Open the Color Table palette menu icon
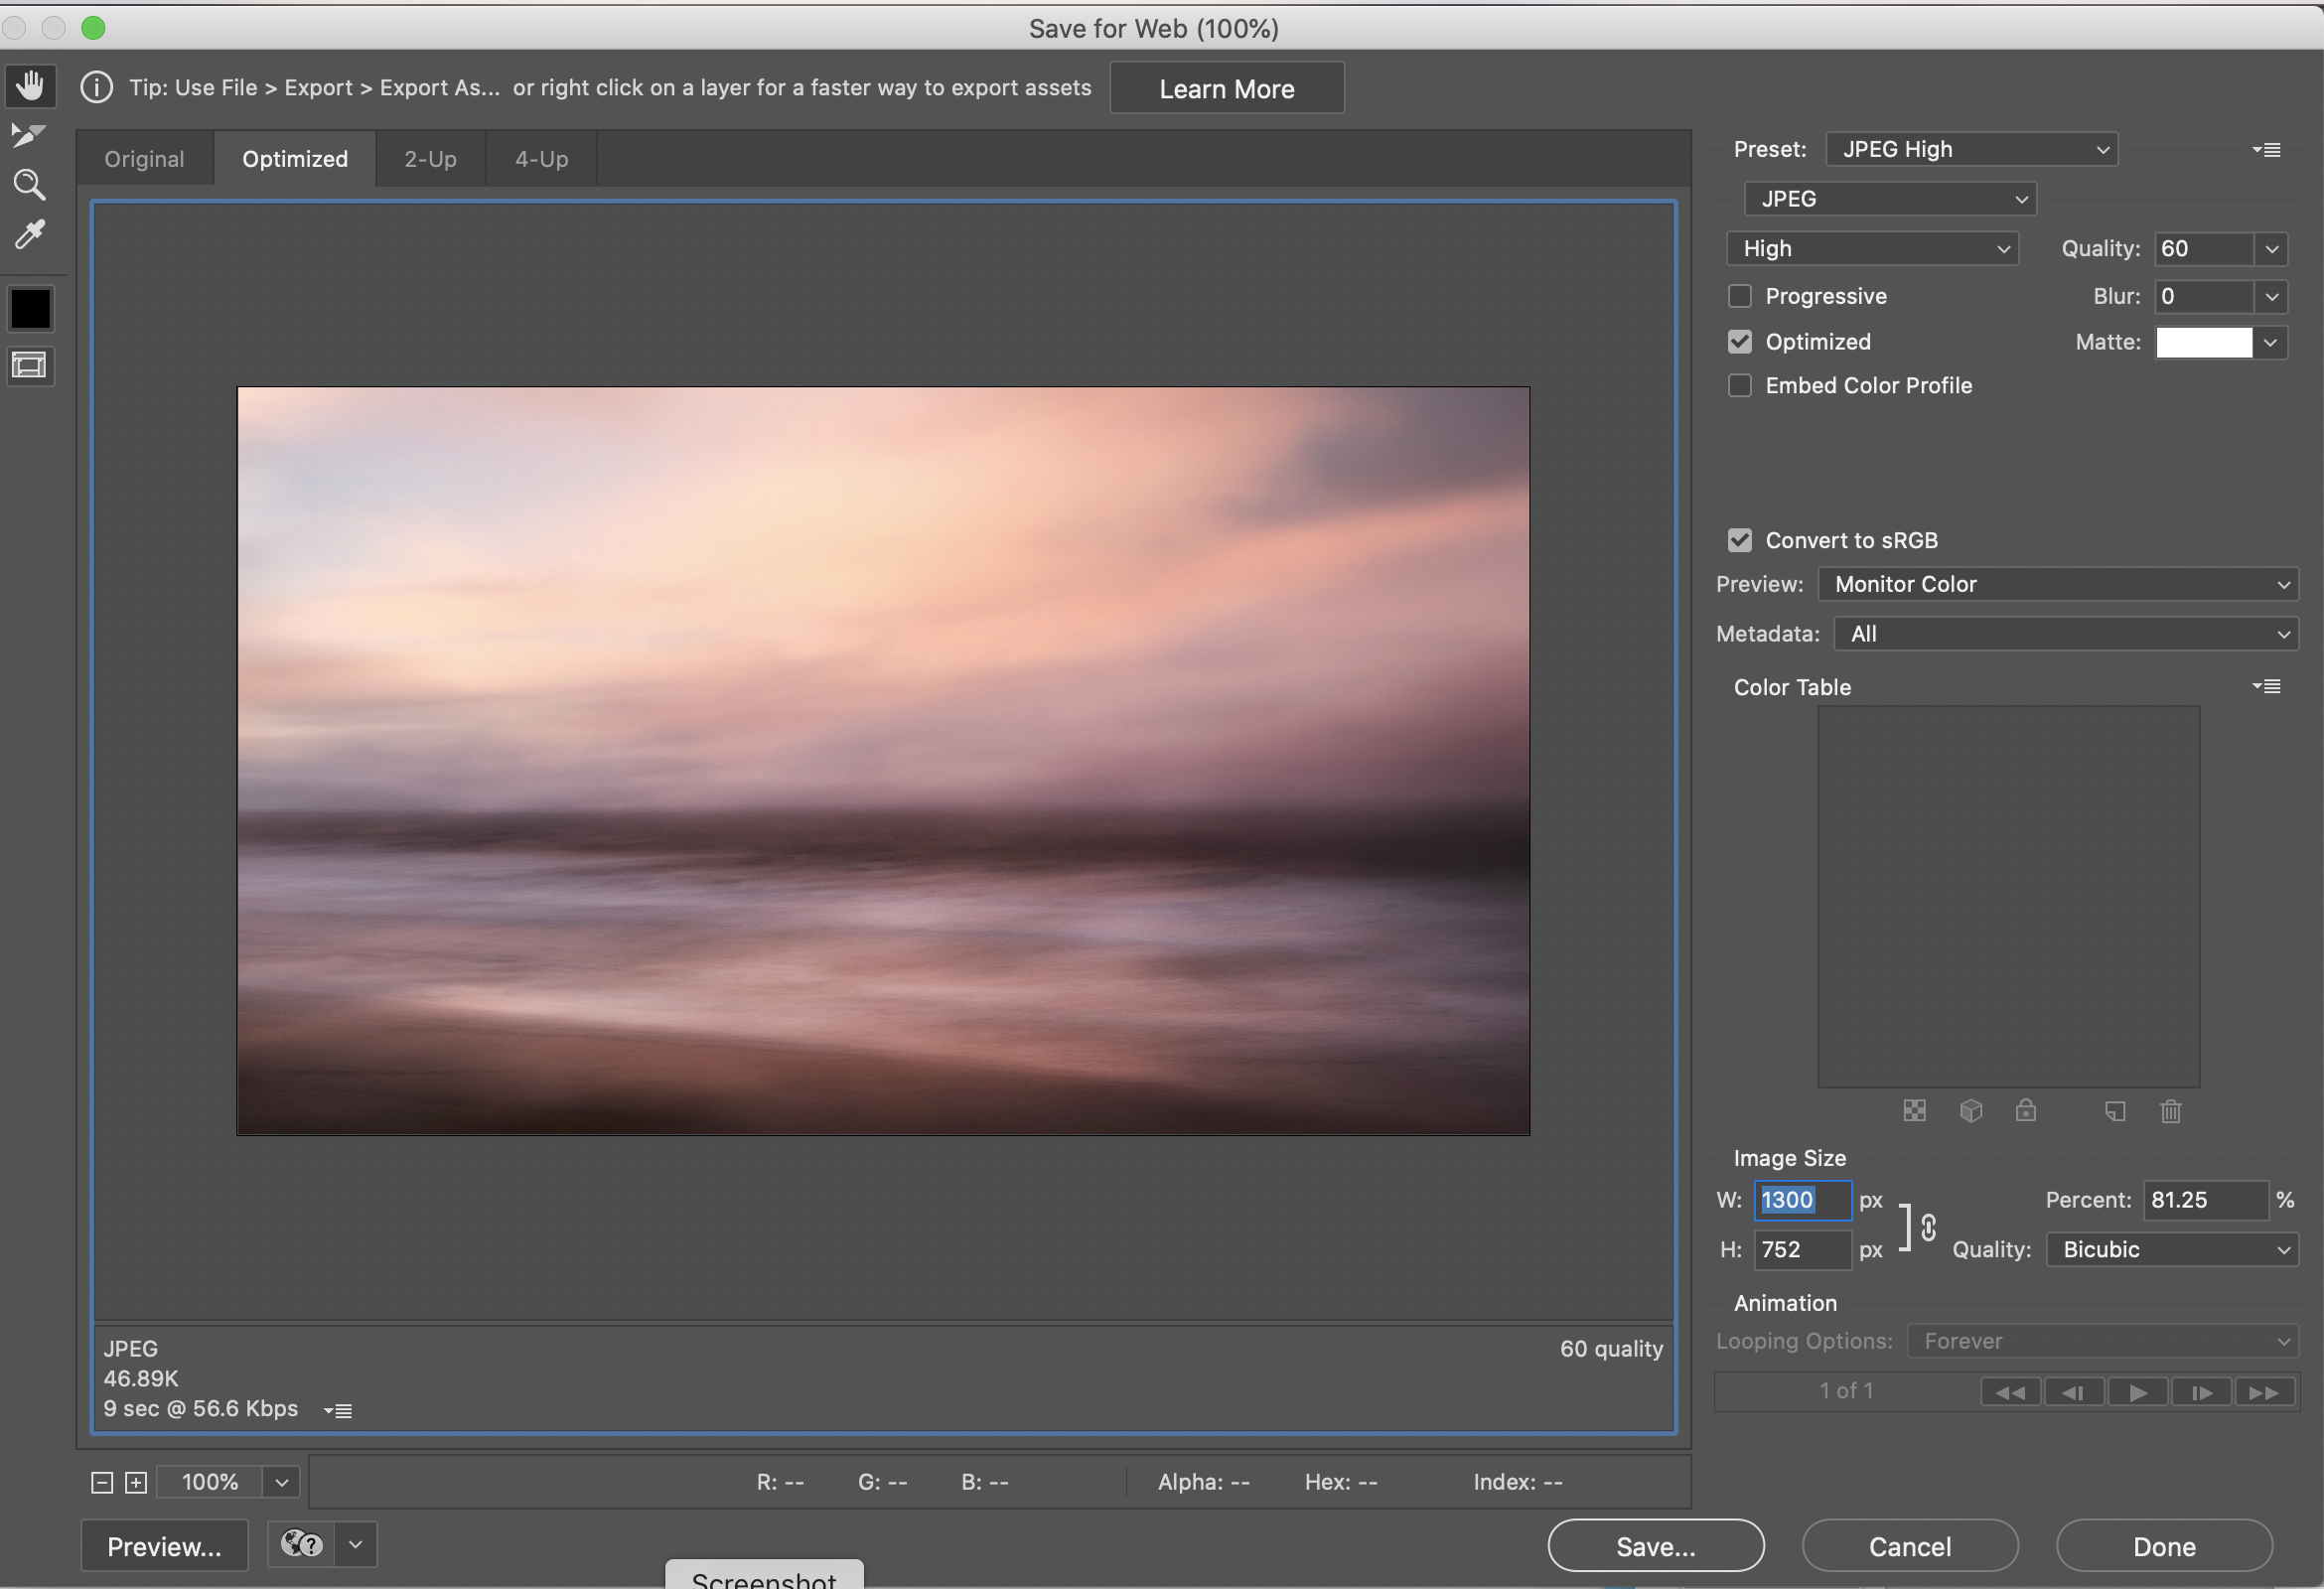The height and width of the screenshot is (1589, 2324). pyautogui.click(x=2267, y=686)
